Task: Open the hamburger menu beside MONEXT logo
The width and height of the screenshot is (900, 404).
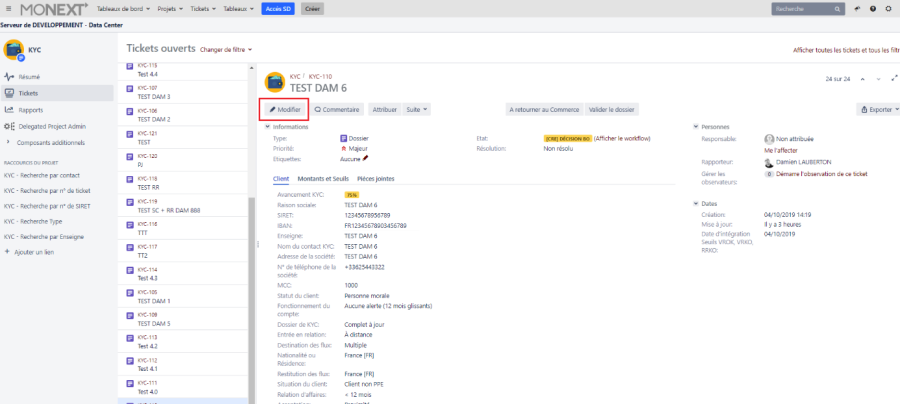Action: (x=9, y=8)
